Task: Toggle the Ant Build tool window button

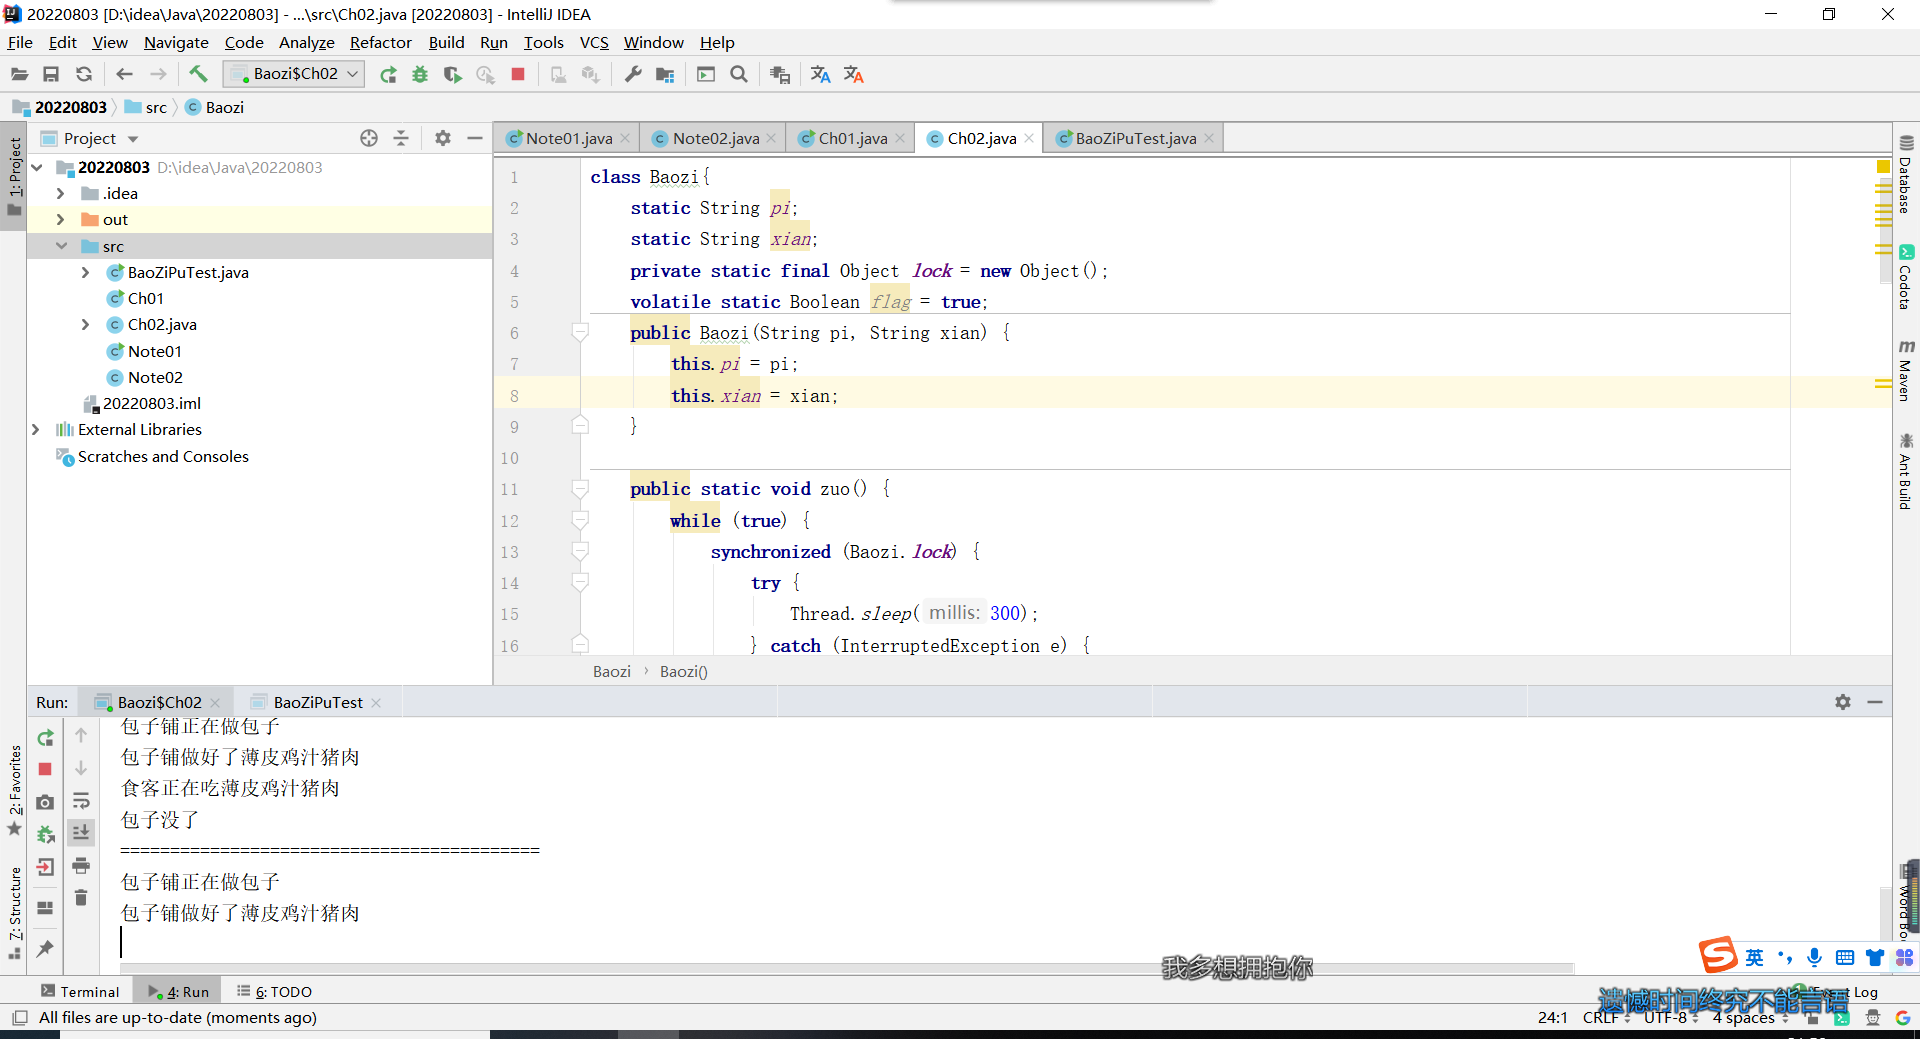Action: coord(1906,472)
